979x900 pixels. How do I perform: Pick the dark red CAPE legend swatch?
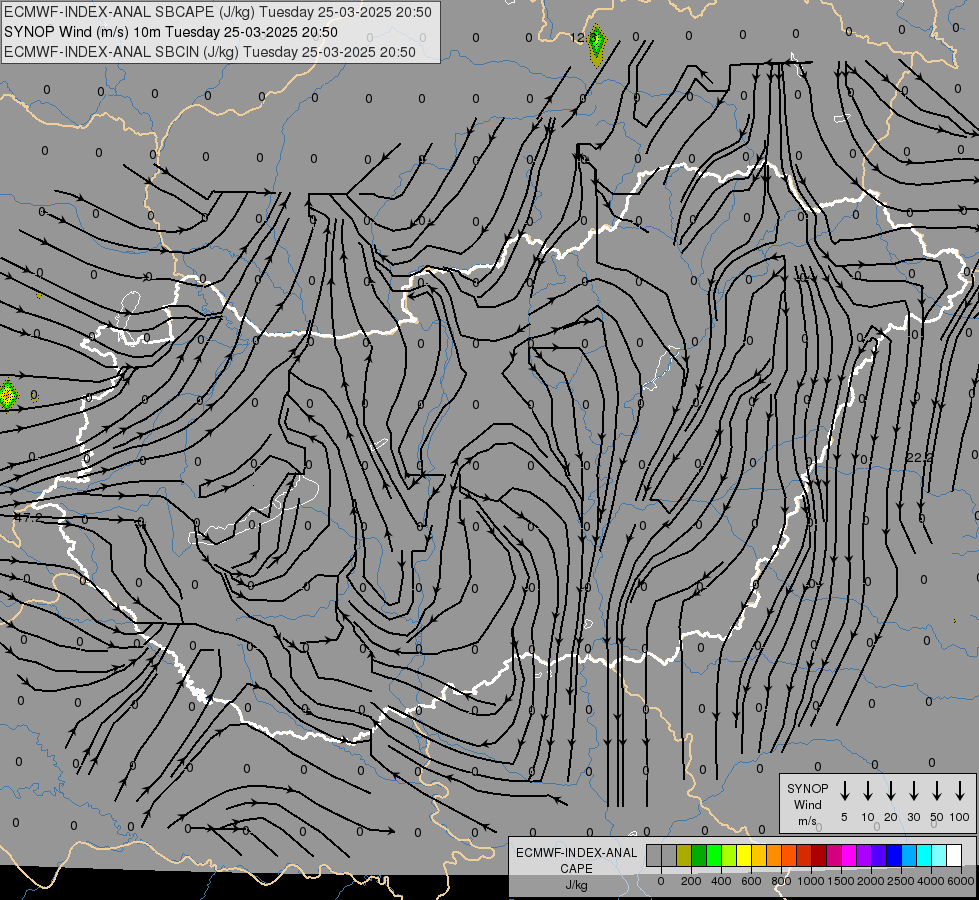[x=819, y=855]
